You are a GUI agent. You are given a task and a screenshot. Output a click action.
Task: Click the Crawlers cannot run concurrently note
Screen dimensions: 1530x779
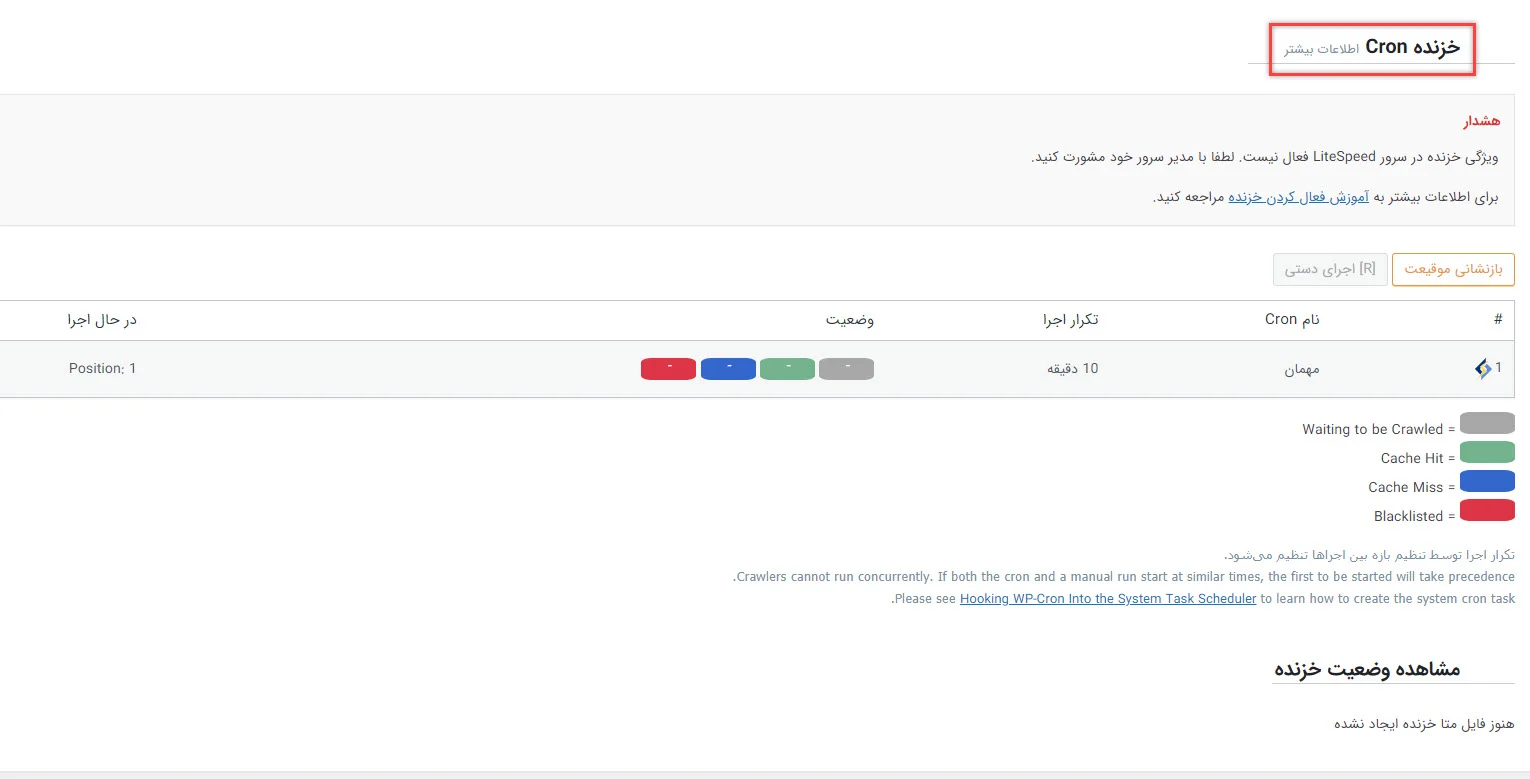click(x=1124, y=577)
